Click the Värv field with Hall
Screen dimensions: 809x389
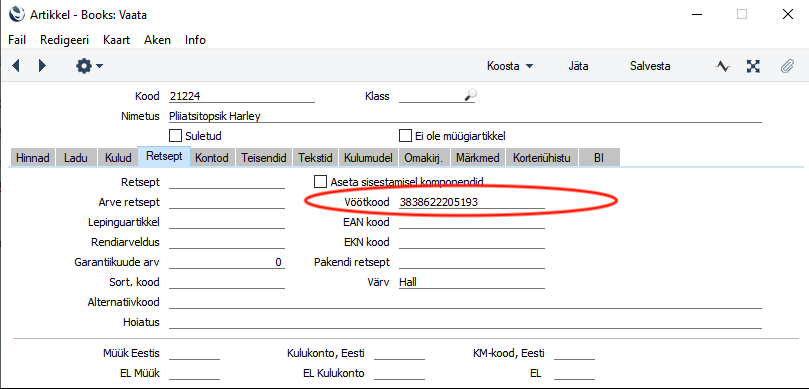click(472, 282)
